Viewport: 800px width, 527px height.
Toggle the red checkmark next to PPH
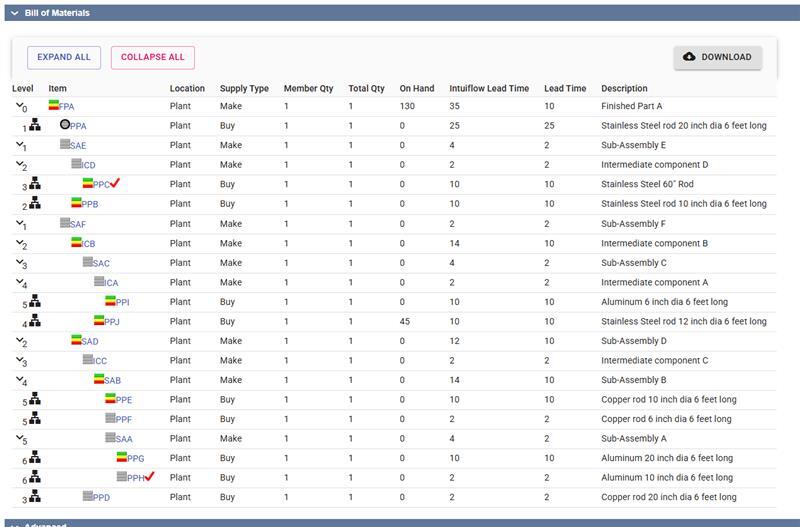150,476
